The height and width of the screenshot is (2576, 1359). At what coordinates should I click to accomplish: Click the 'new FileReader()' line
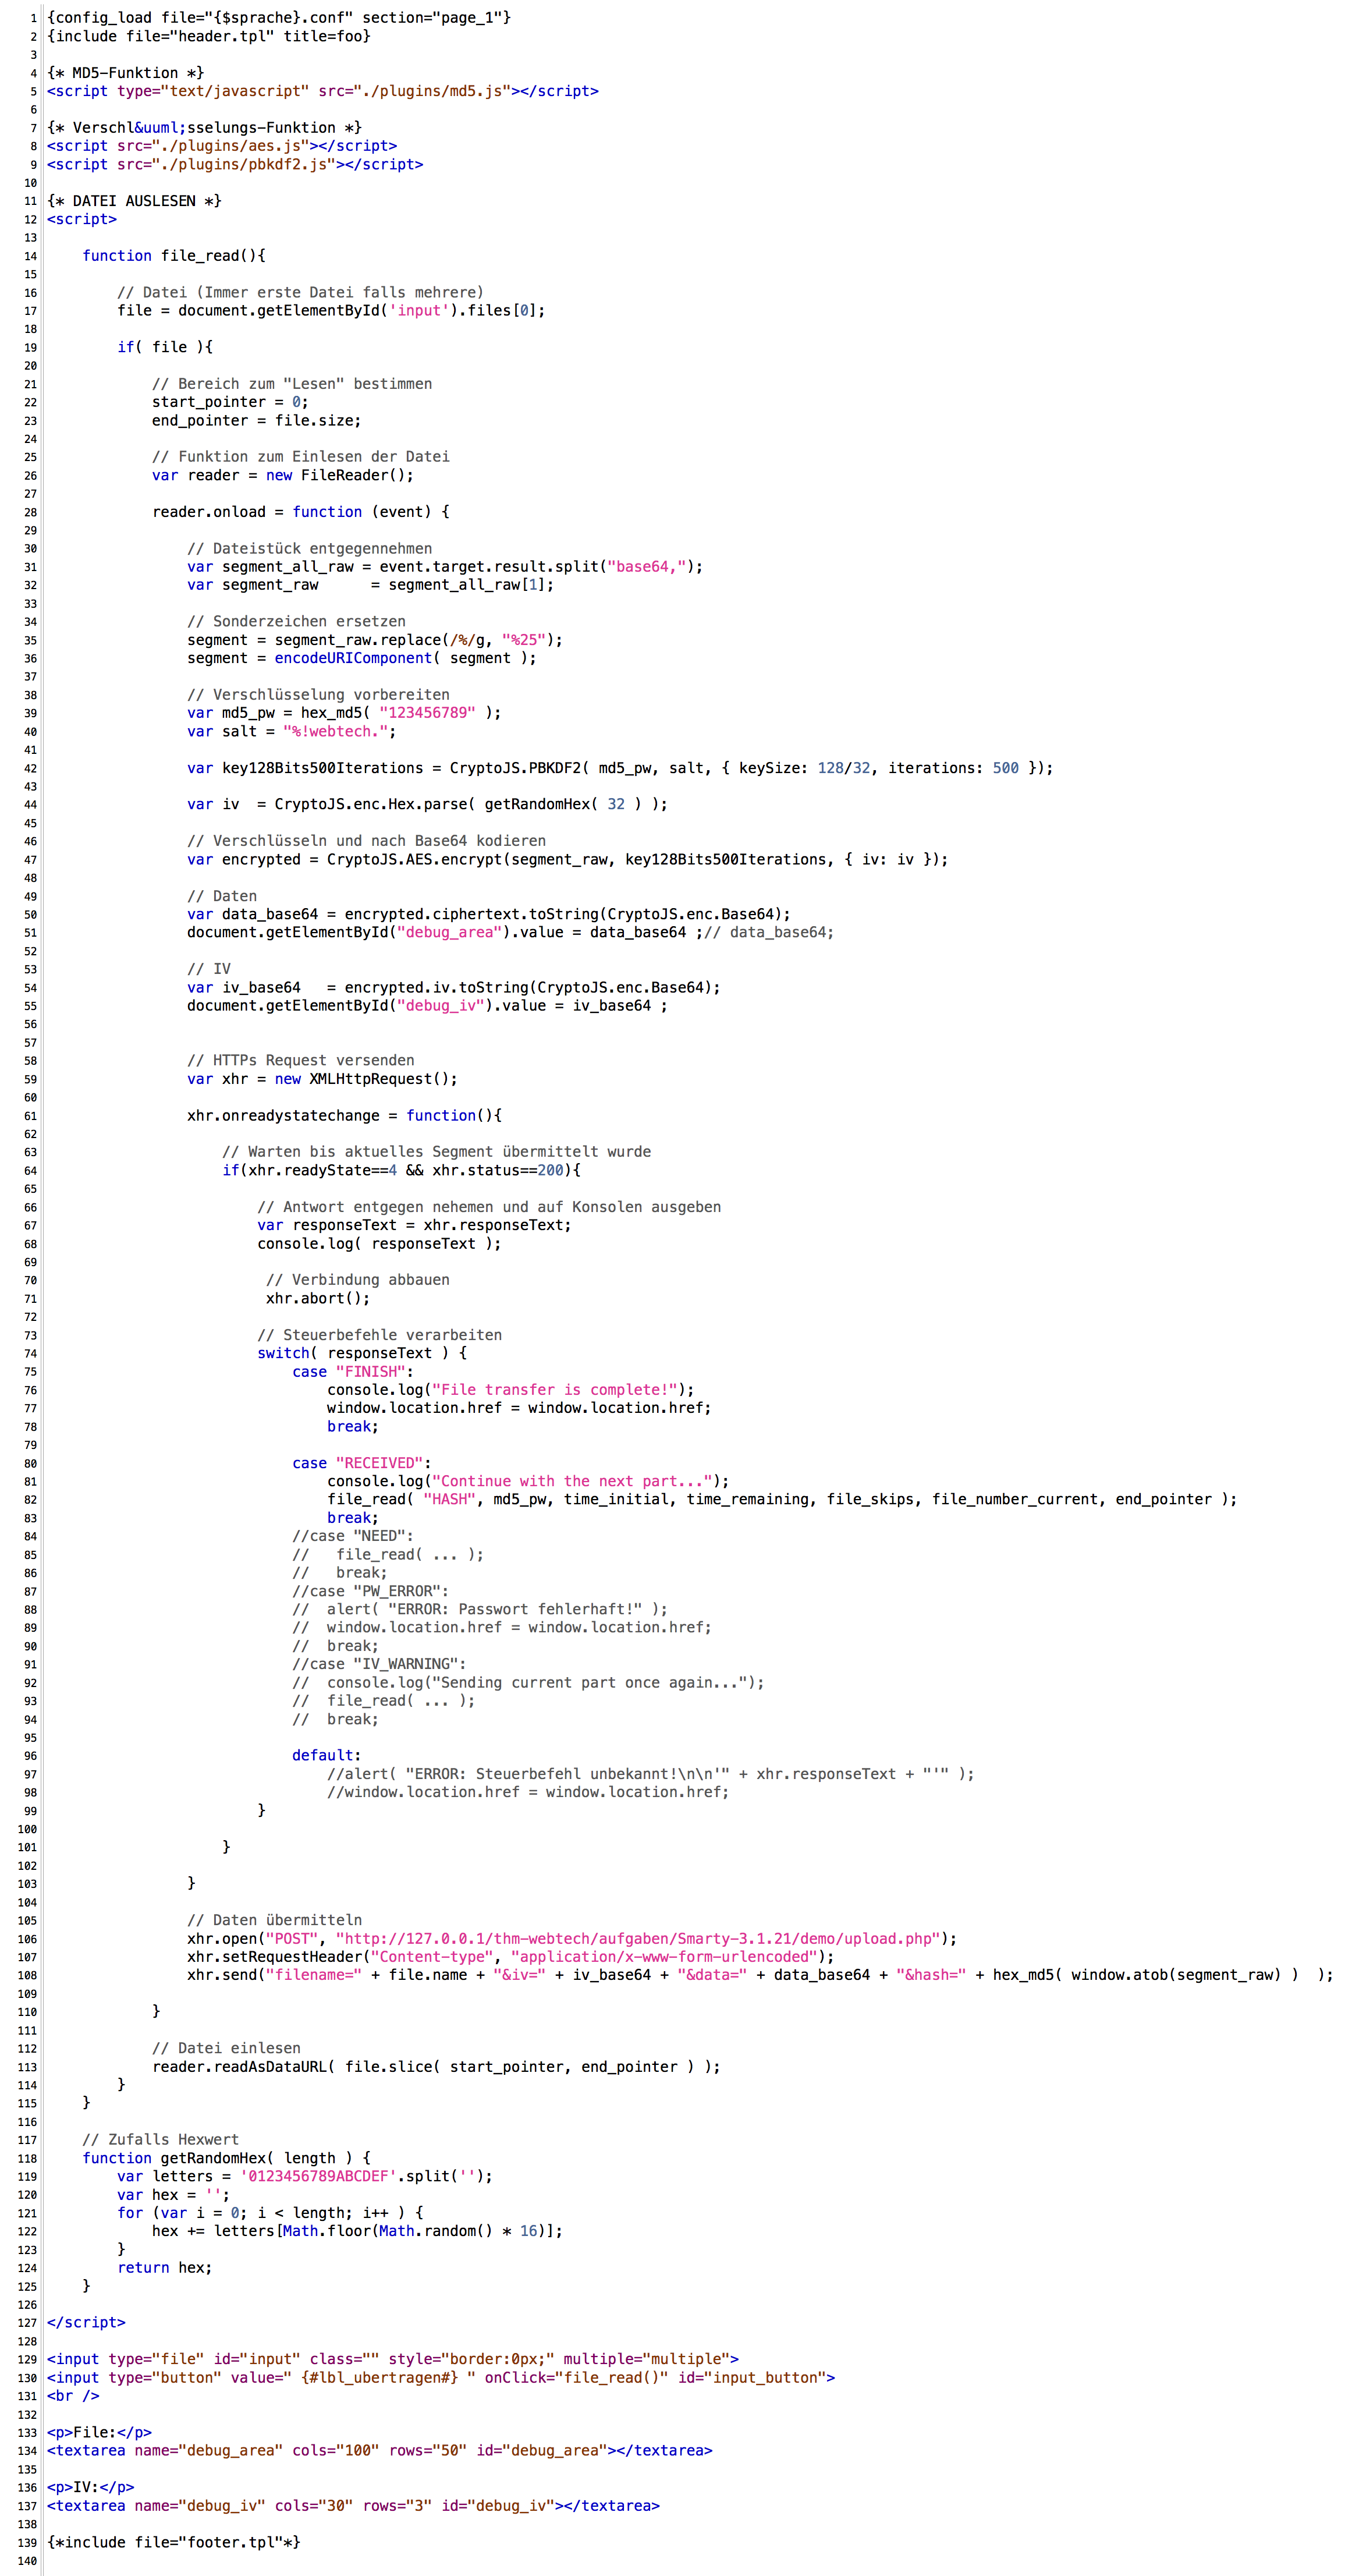pos(283,475)
